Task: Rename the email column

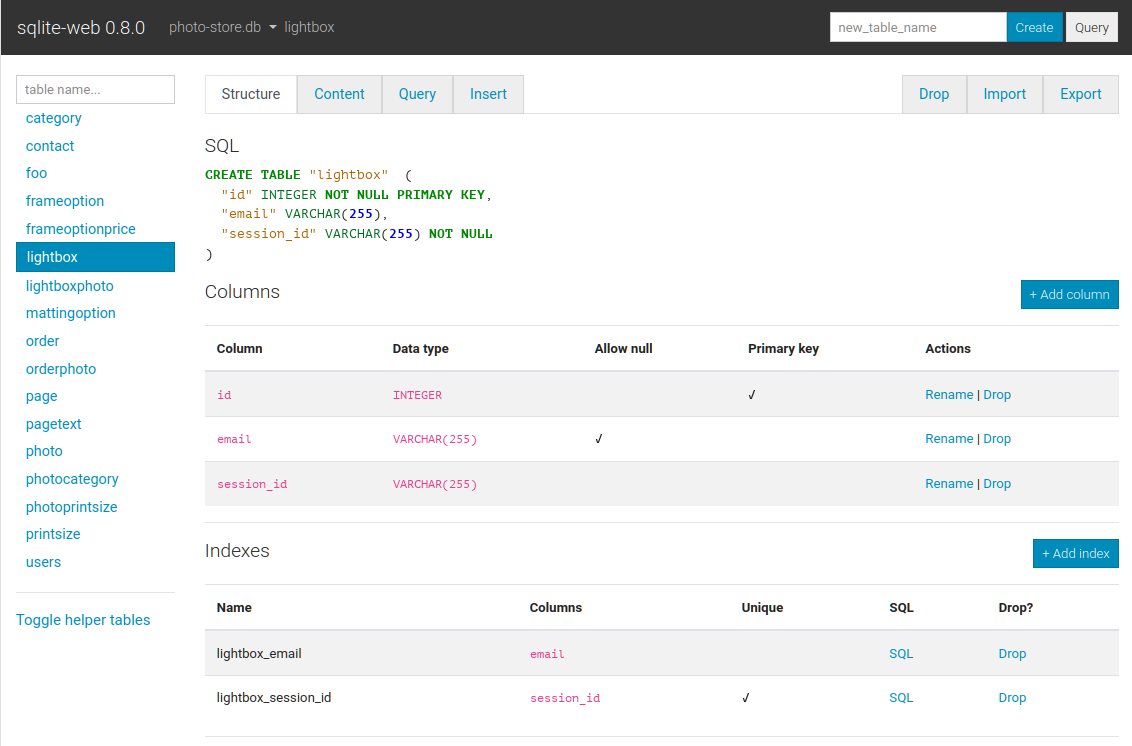Action: (949, 439)
